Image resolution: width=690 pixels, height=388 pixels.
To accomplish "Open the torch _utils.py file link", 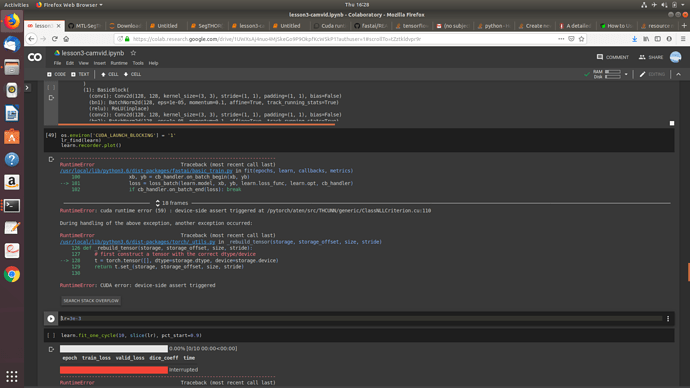I will (x=138, y=242).
